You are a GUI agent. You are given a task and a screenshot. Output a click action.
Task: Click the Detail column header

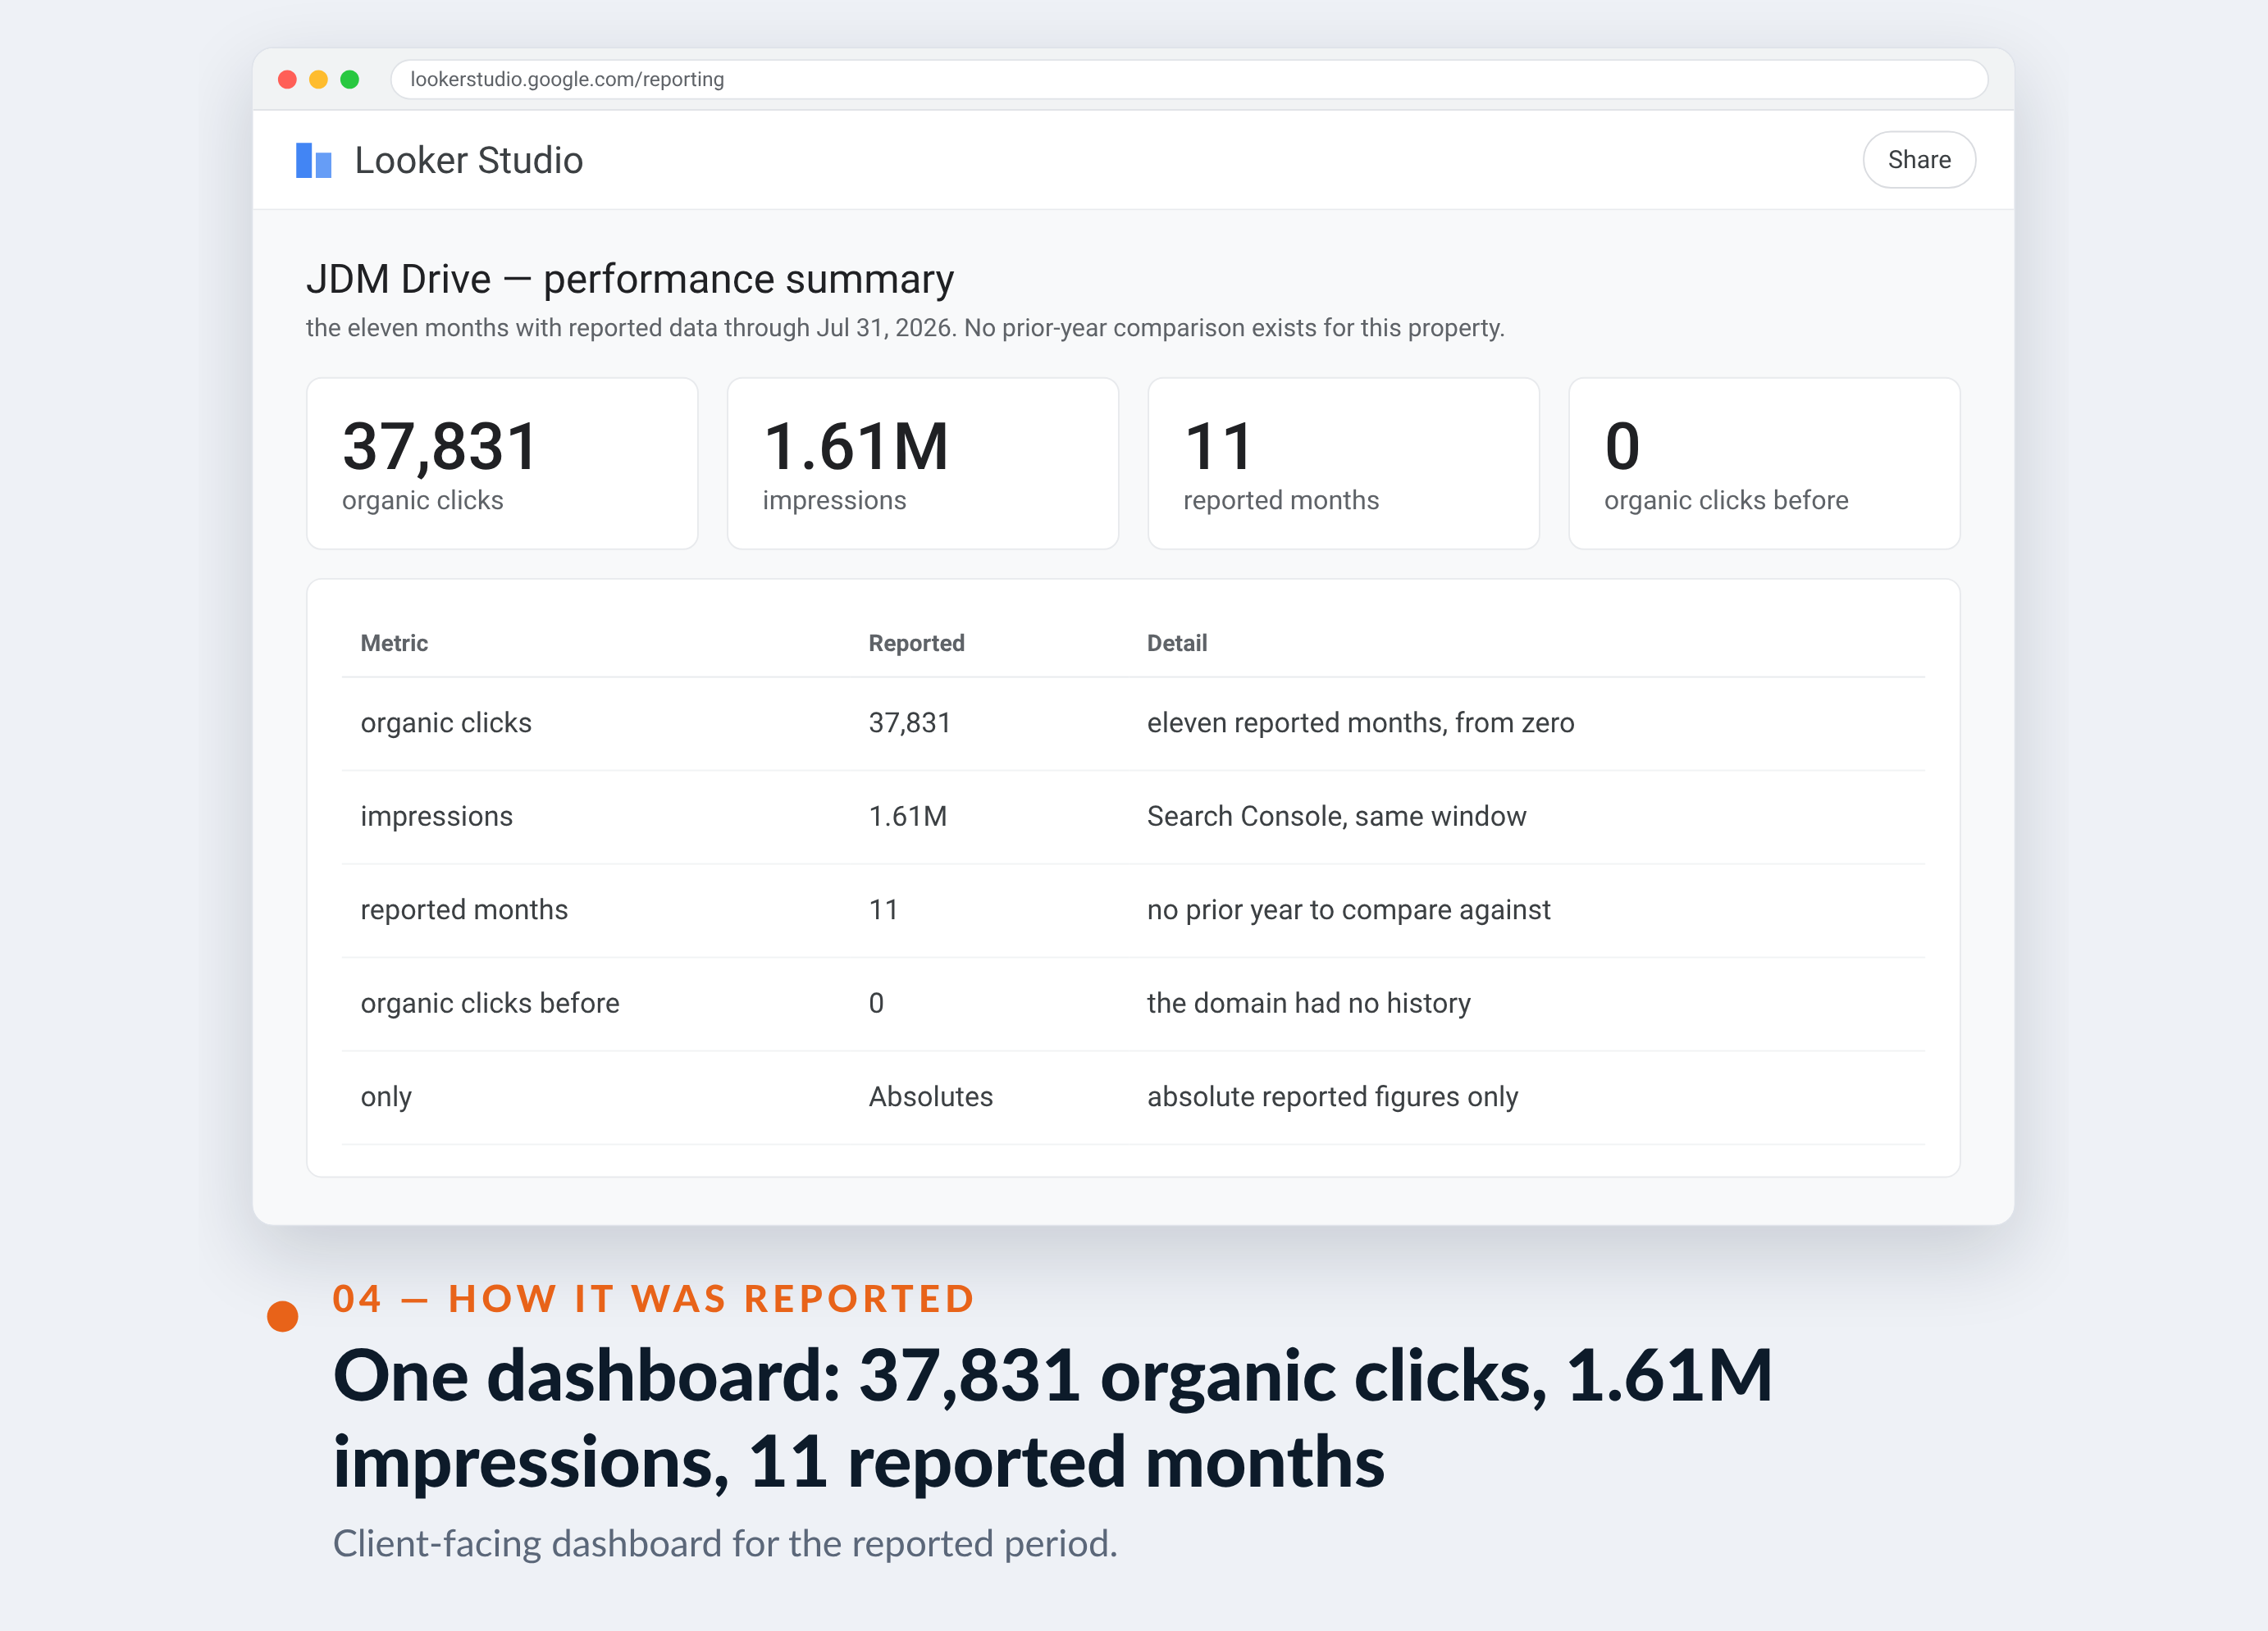pos(1177,643)
